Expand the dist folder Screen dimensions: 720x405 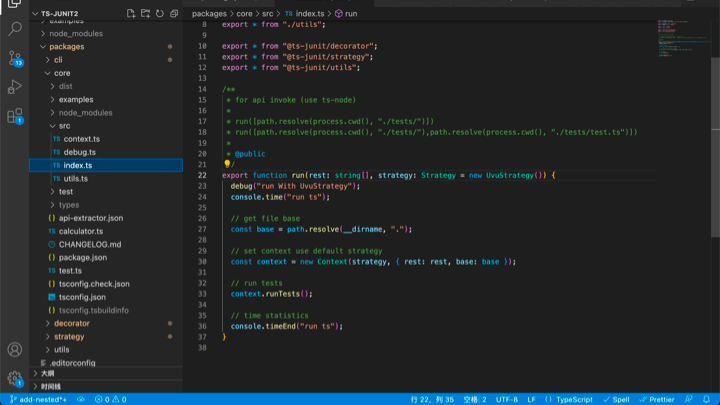pyautogui.click(x=106, y=86)
